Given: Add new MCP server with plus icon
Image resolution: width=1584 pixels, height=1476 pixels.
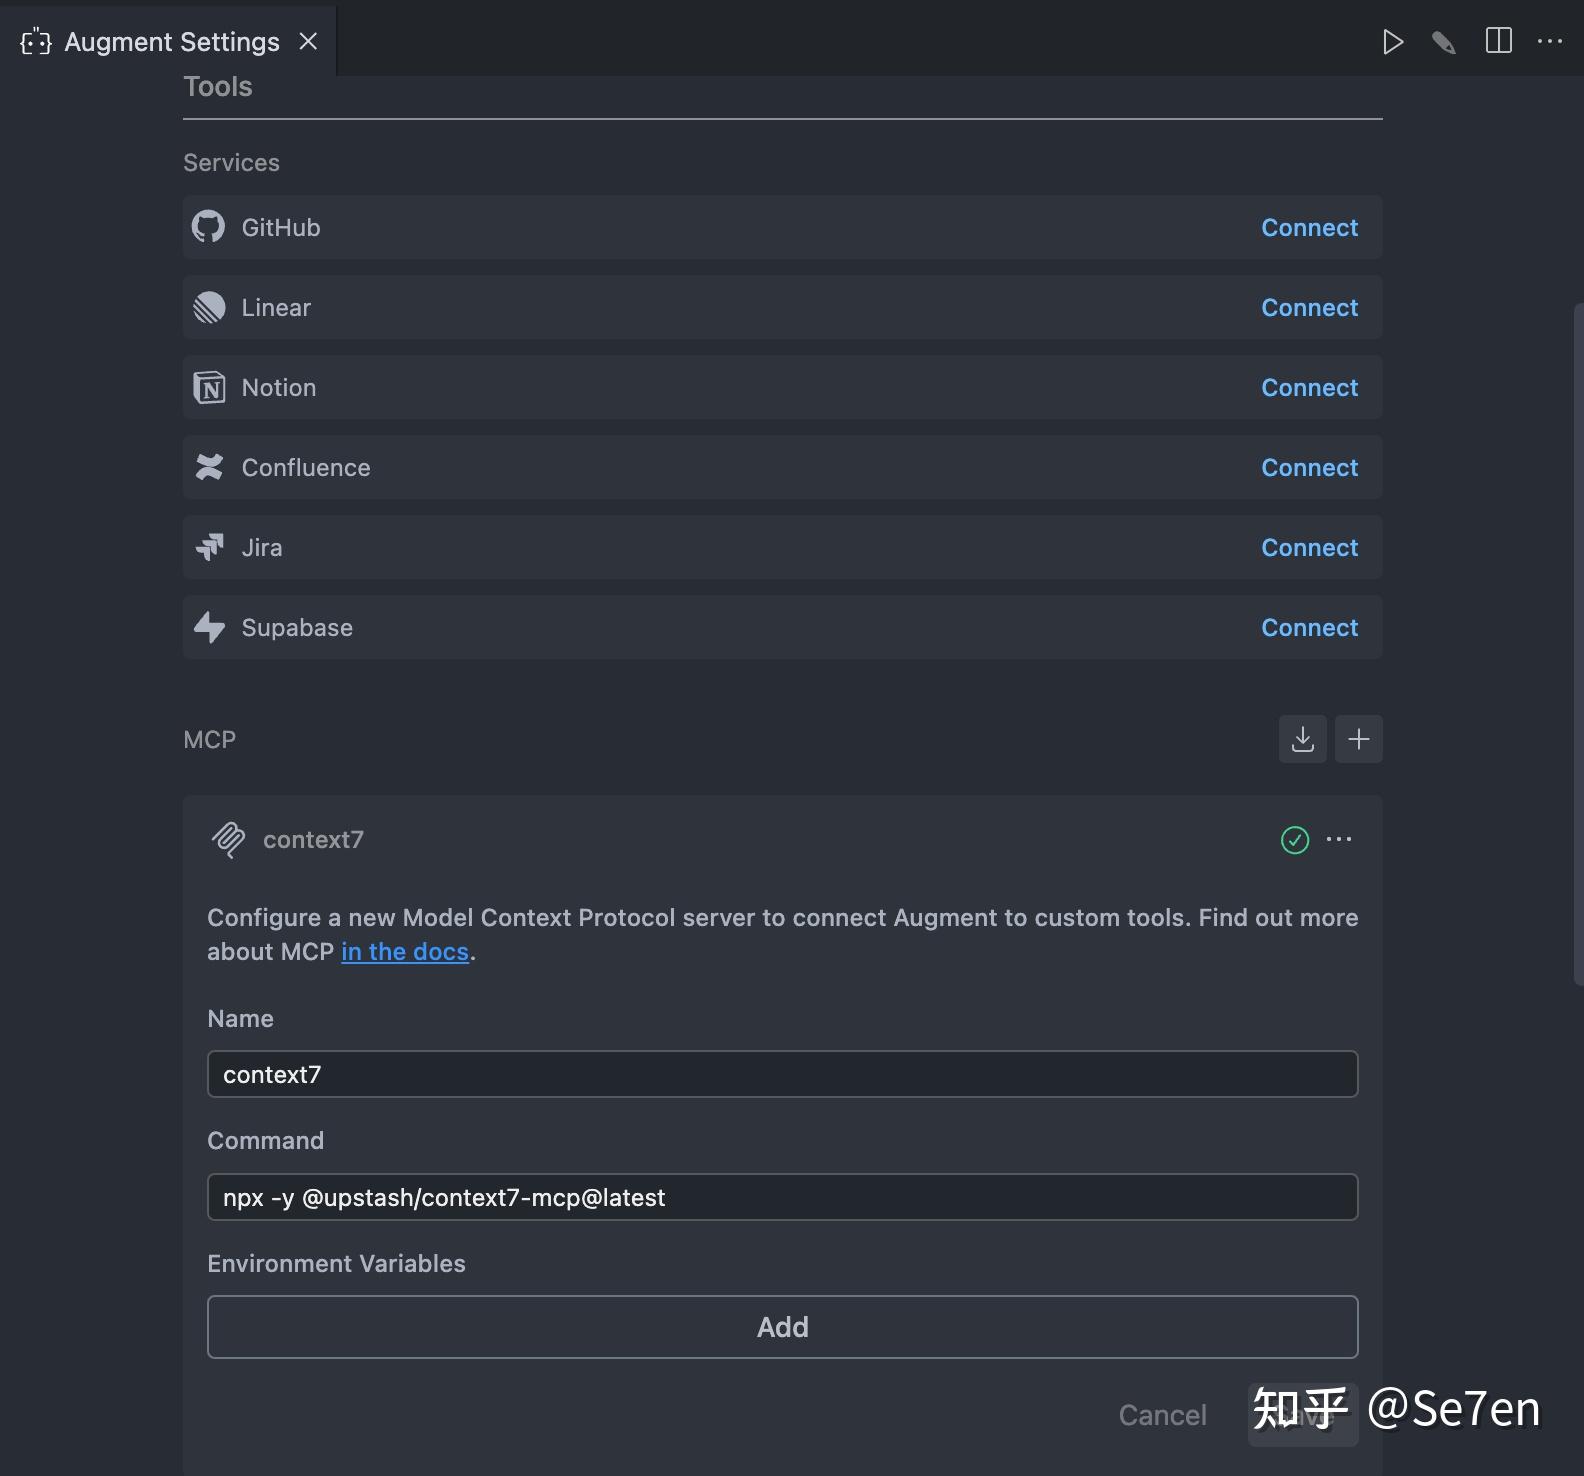Looking at the screenshot, I should [1358, 739].
